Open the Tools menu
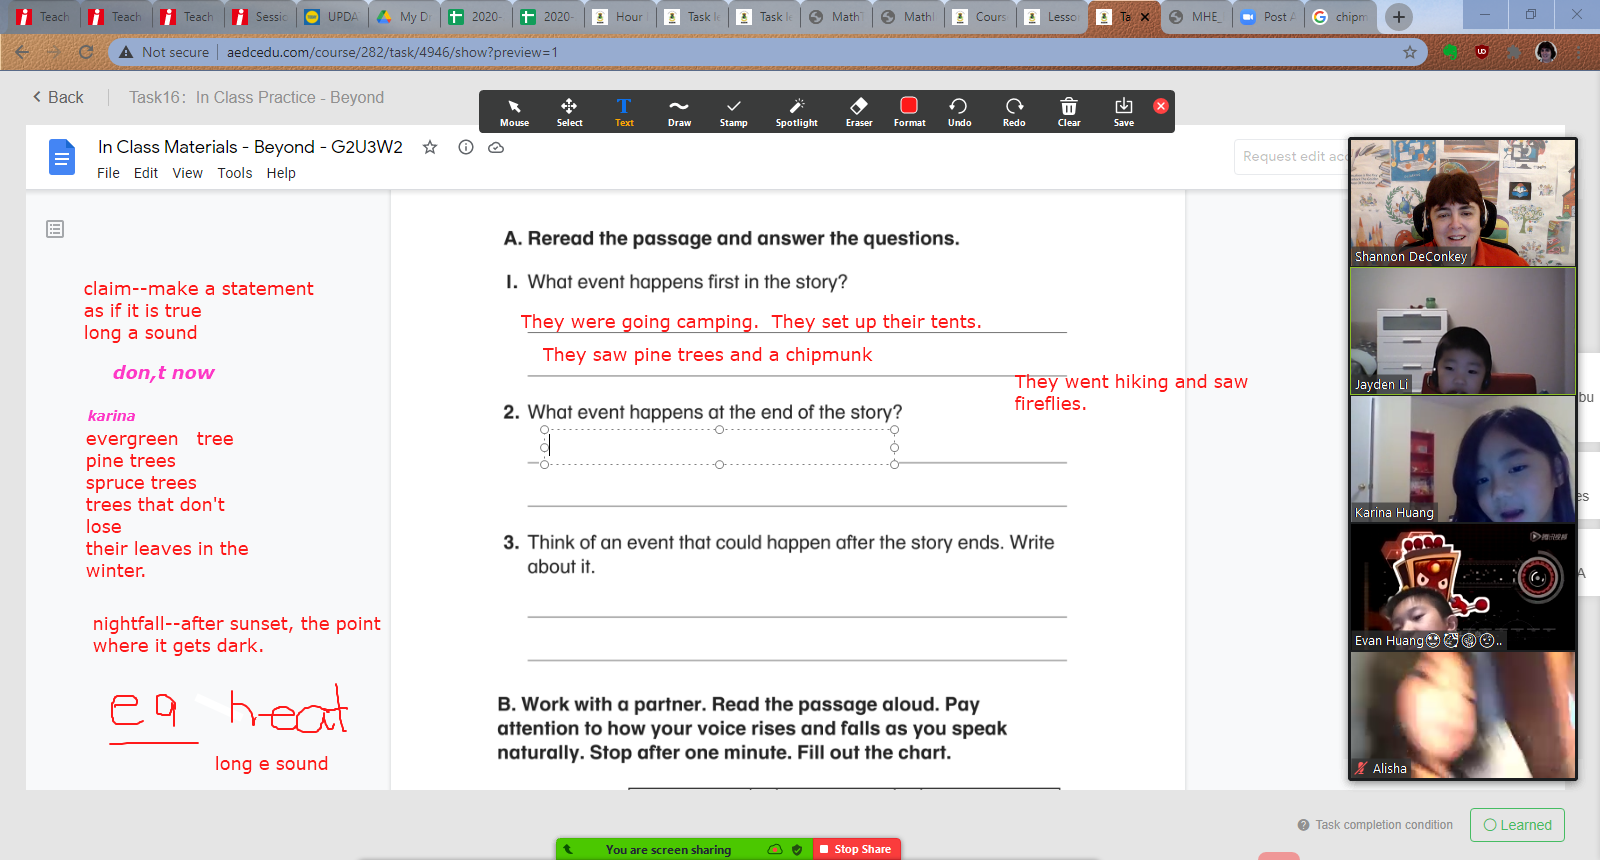This screenshot has height=860, width=1600. point(235,173)
